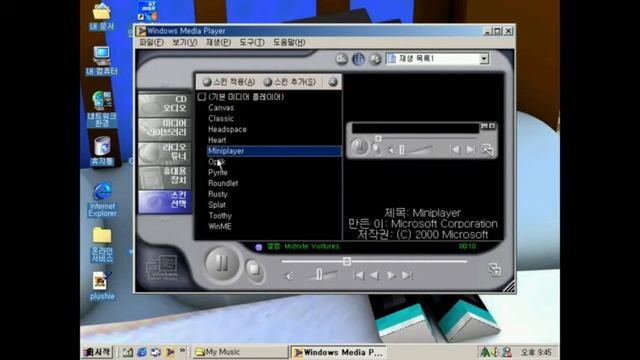The height and width of the screenshot is (360, 640).
Task: Click the Windows Media logo bottom-left
Action: click(x=162, y=267)
